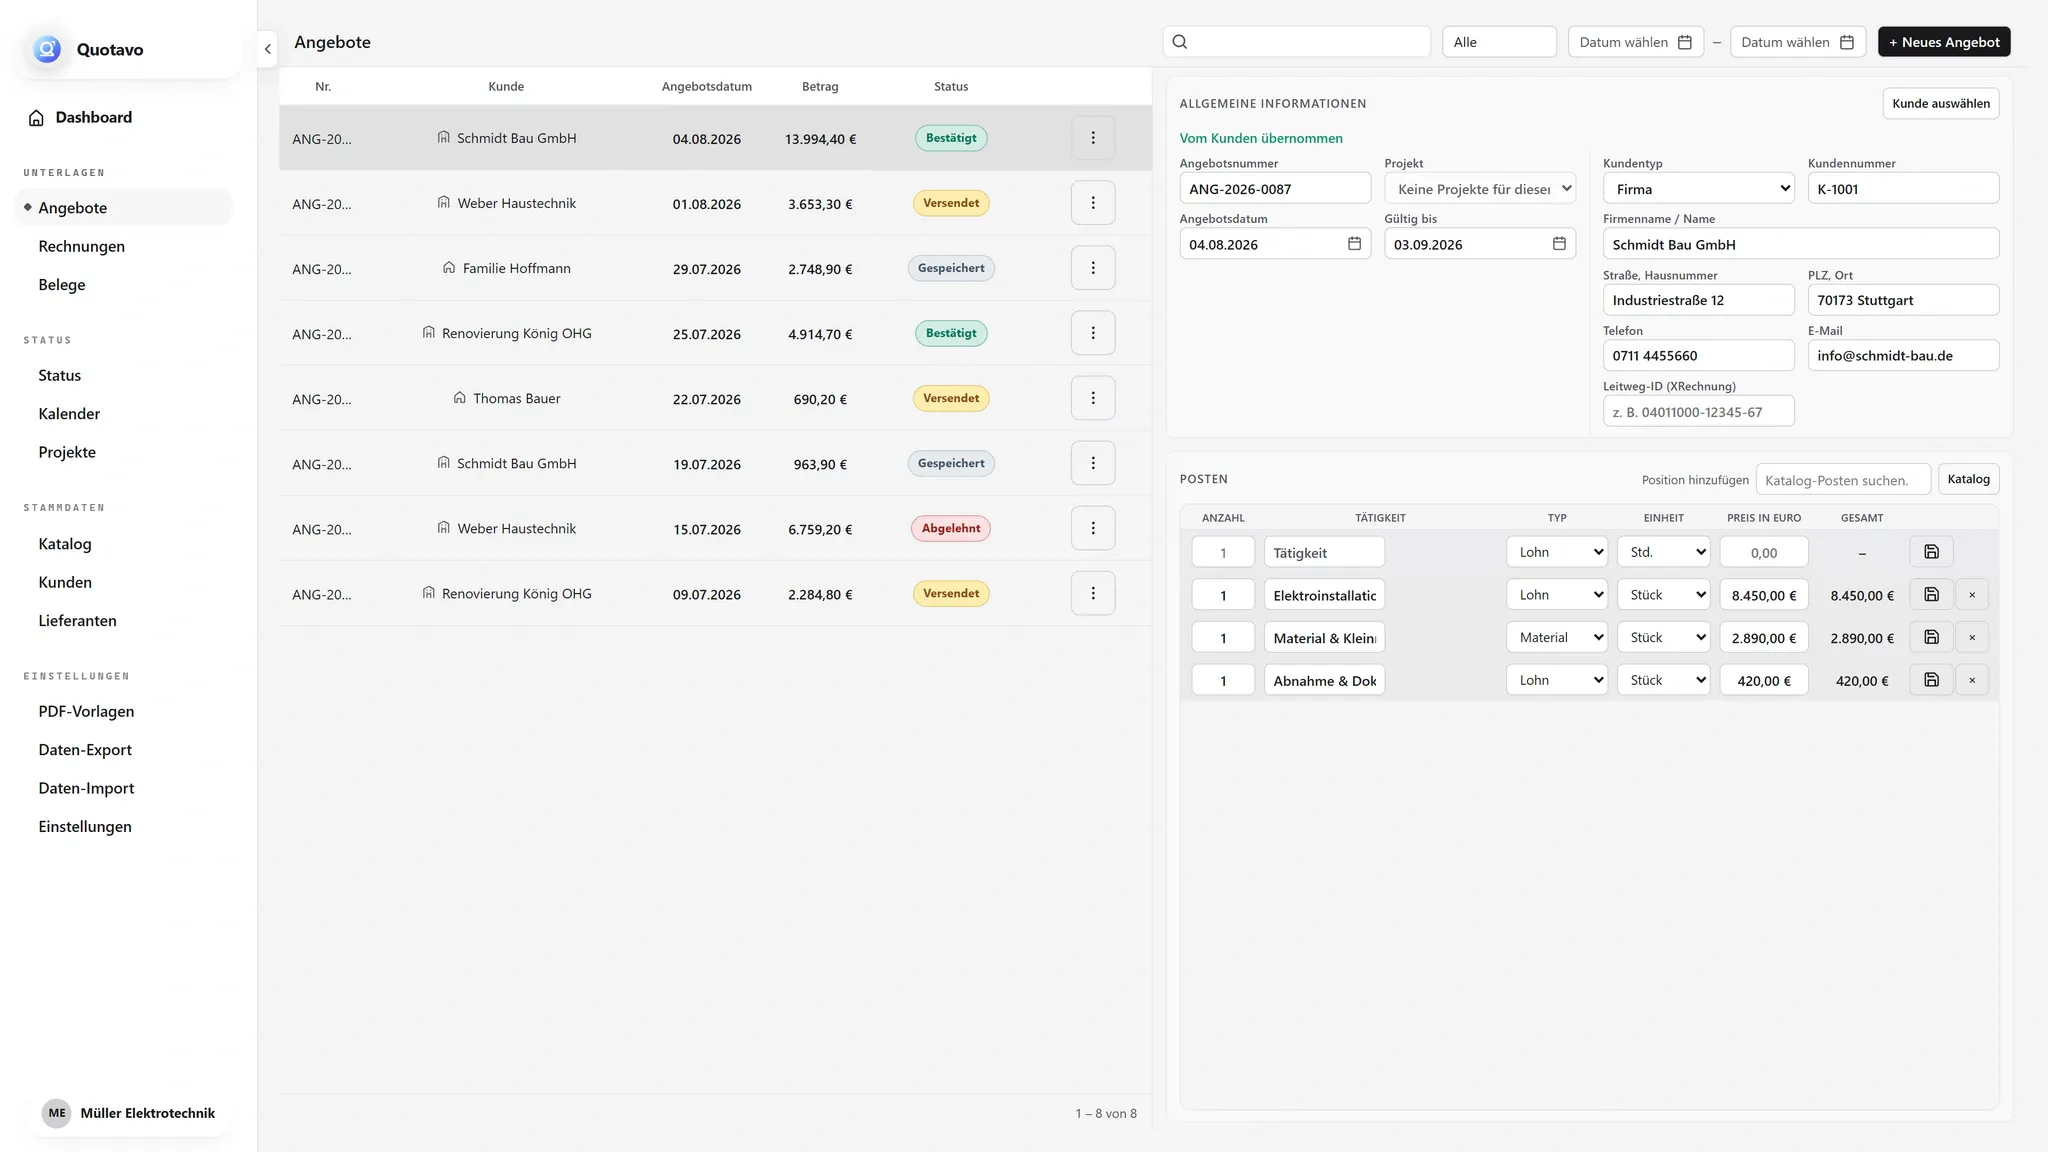Save the Elektroinstallation position row

pos(1931,595)
